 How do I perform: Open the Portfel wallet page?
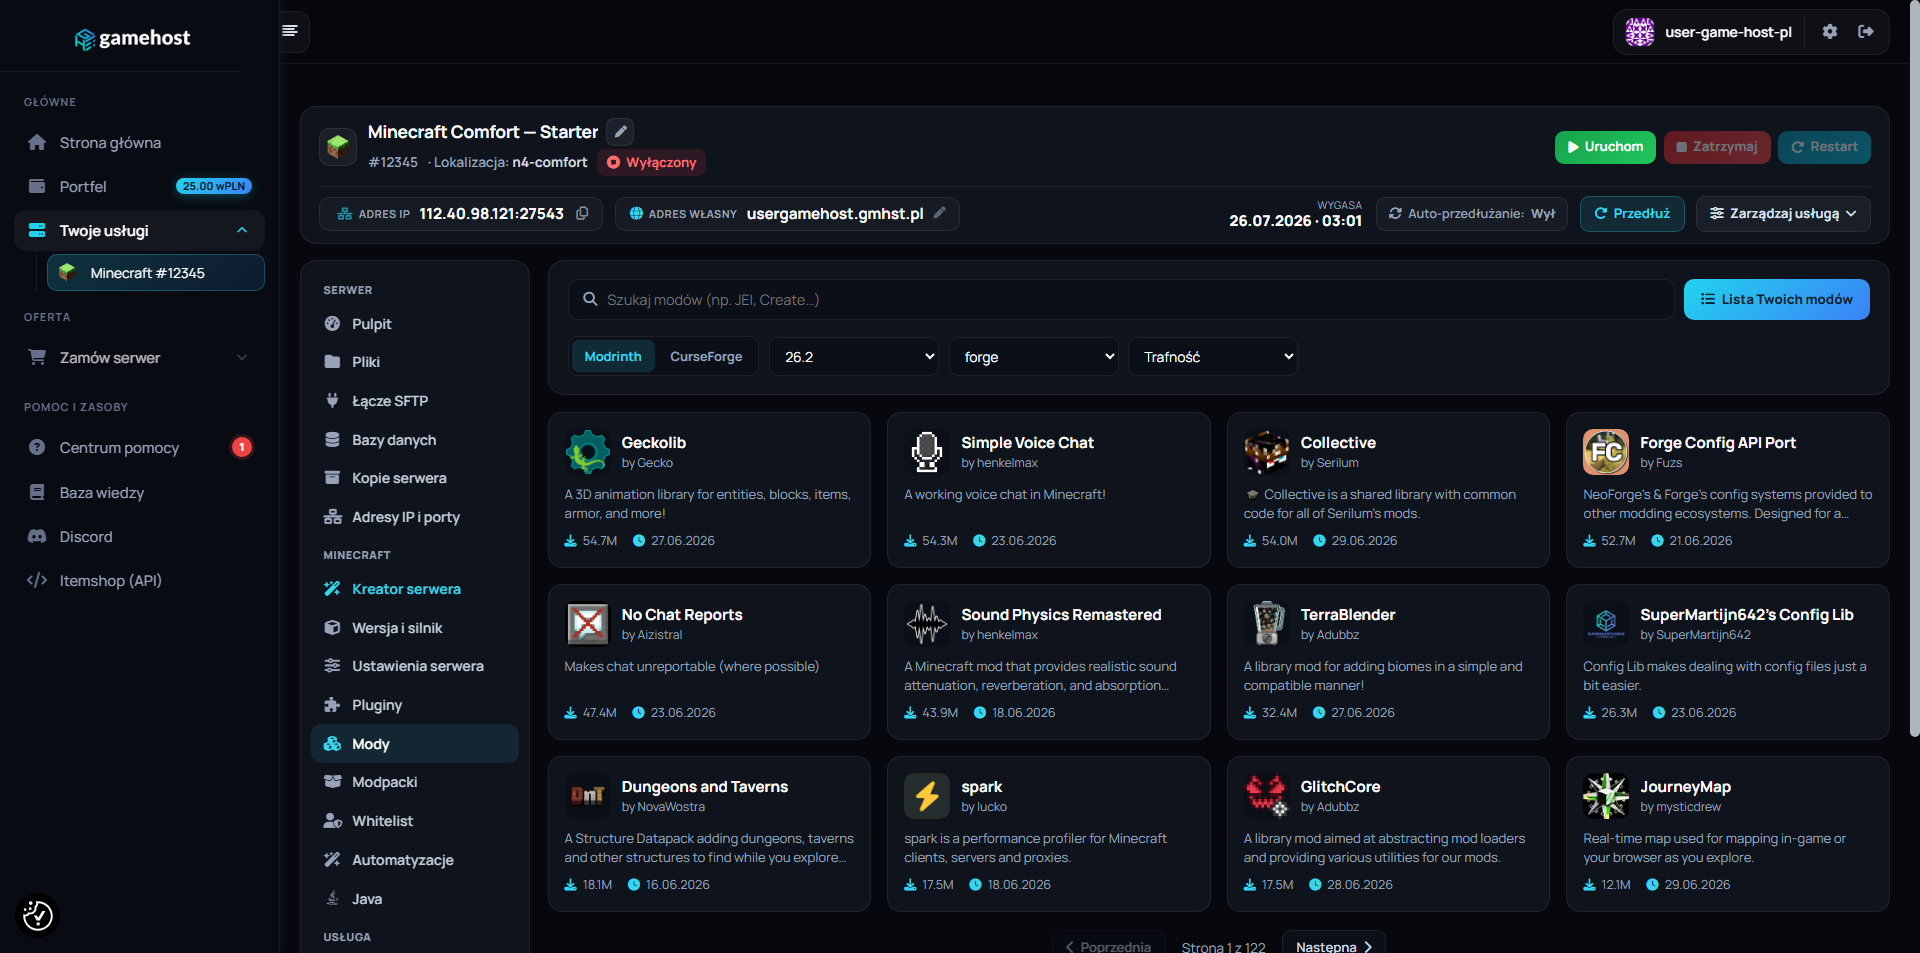140,186
